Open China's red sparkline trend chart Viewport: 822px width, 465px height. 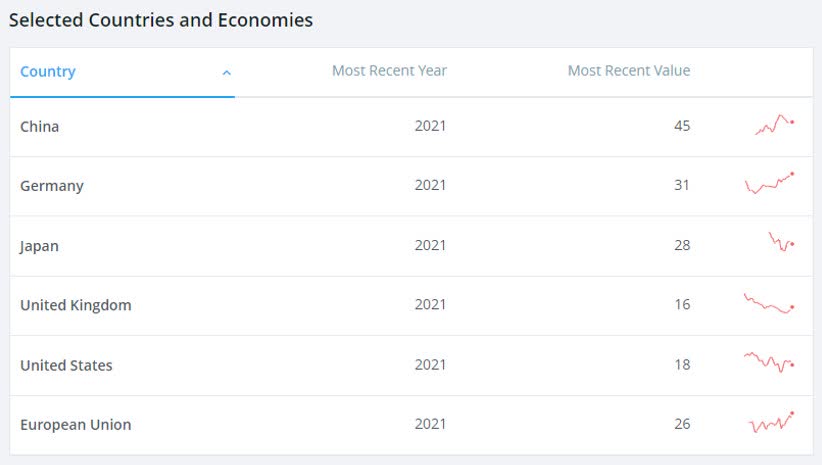[x=774, y=125]
